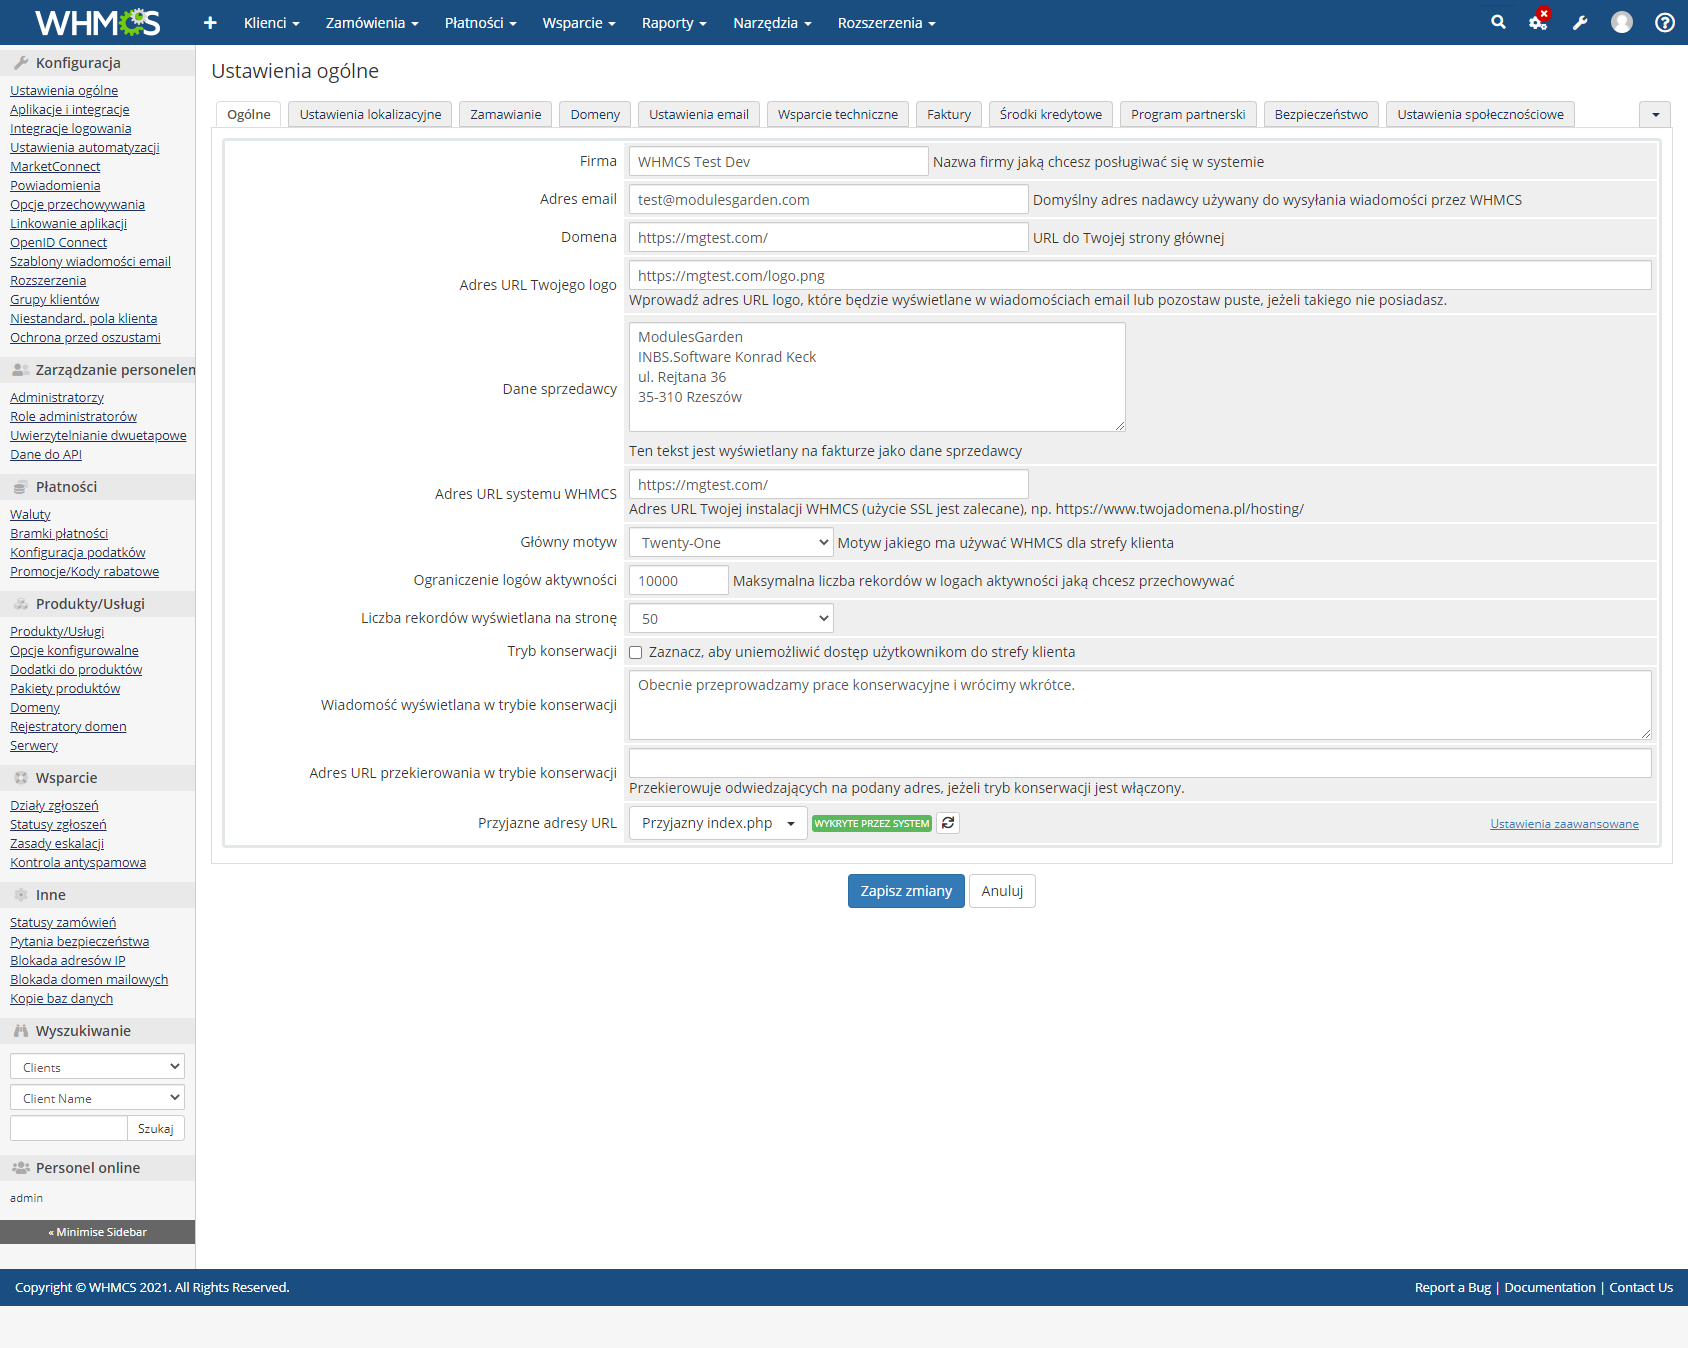
Task: Open the search icon in the top bar
Action: tap(1498, 21)
